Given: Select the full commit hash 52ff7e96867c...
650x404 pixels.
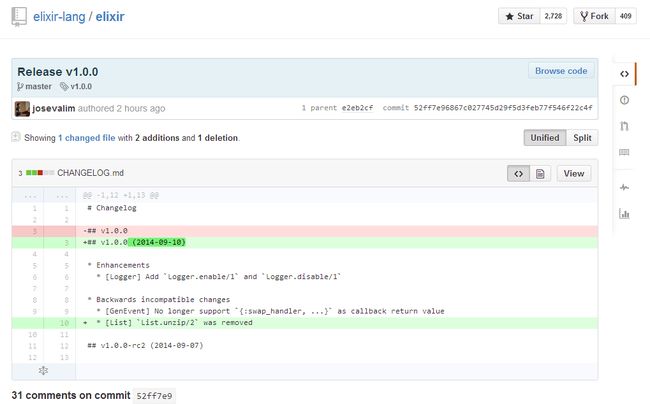Looking at the screenshot, I should click(x=503, y=108).
